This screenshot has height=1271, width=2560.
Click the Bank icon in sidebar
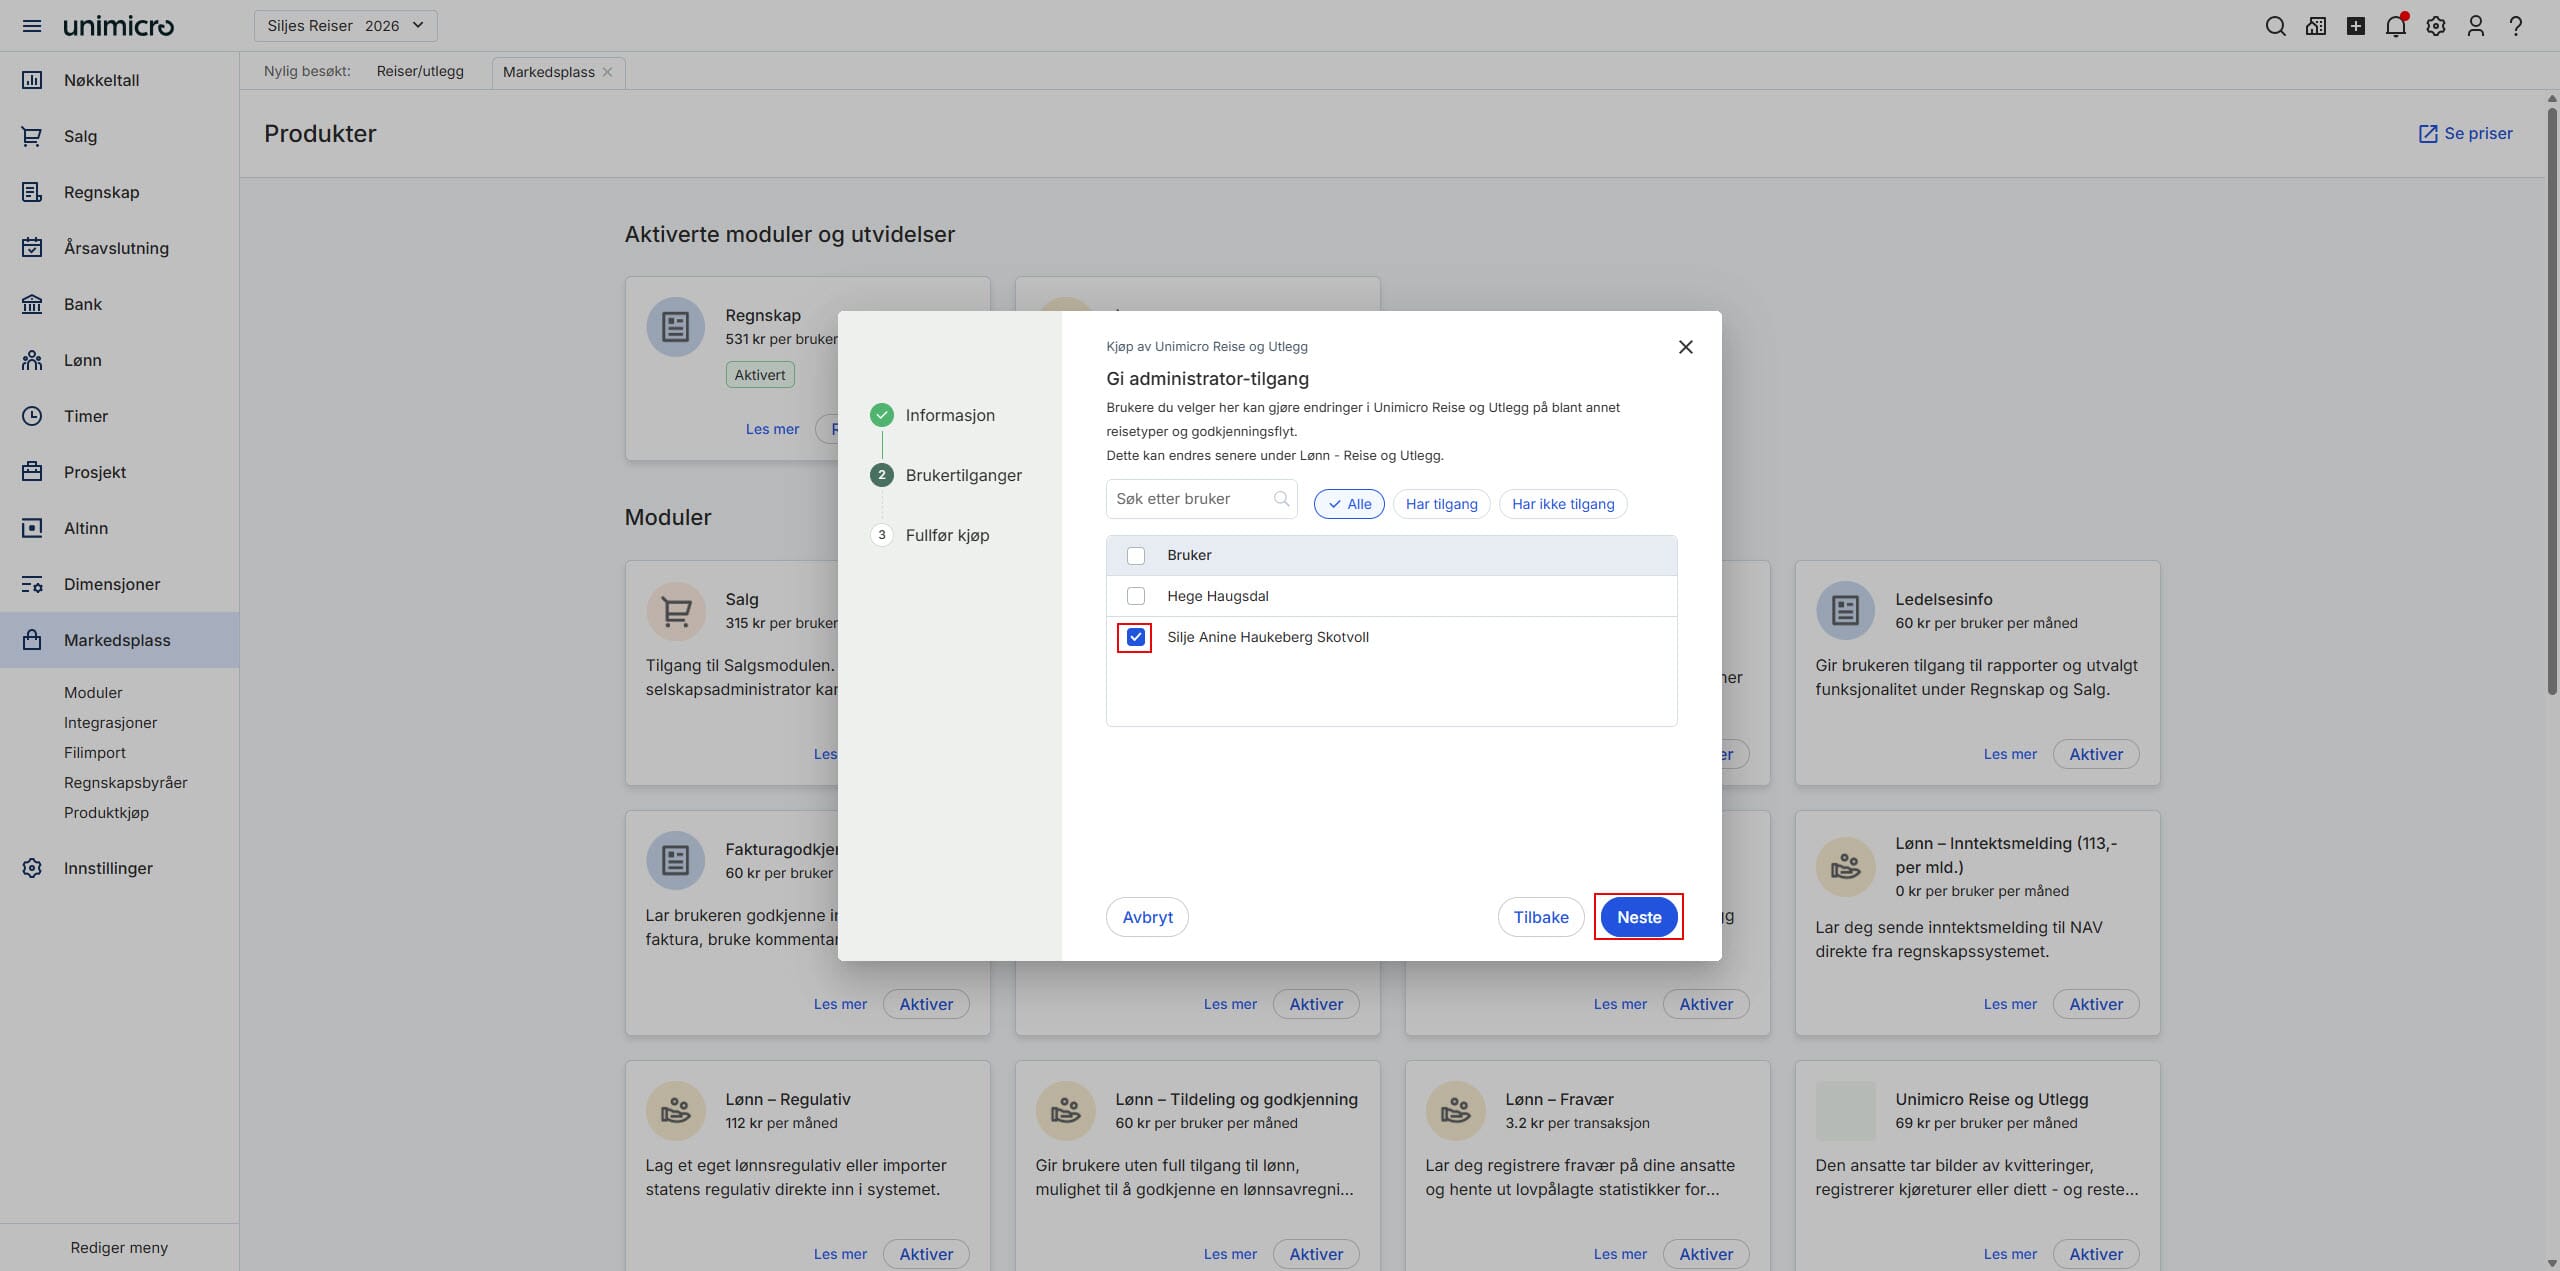pos(32,304)
